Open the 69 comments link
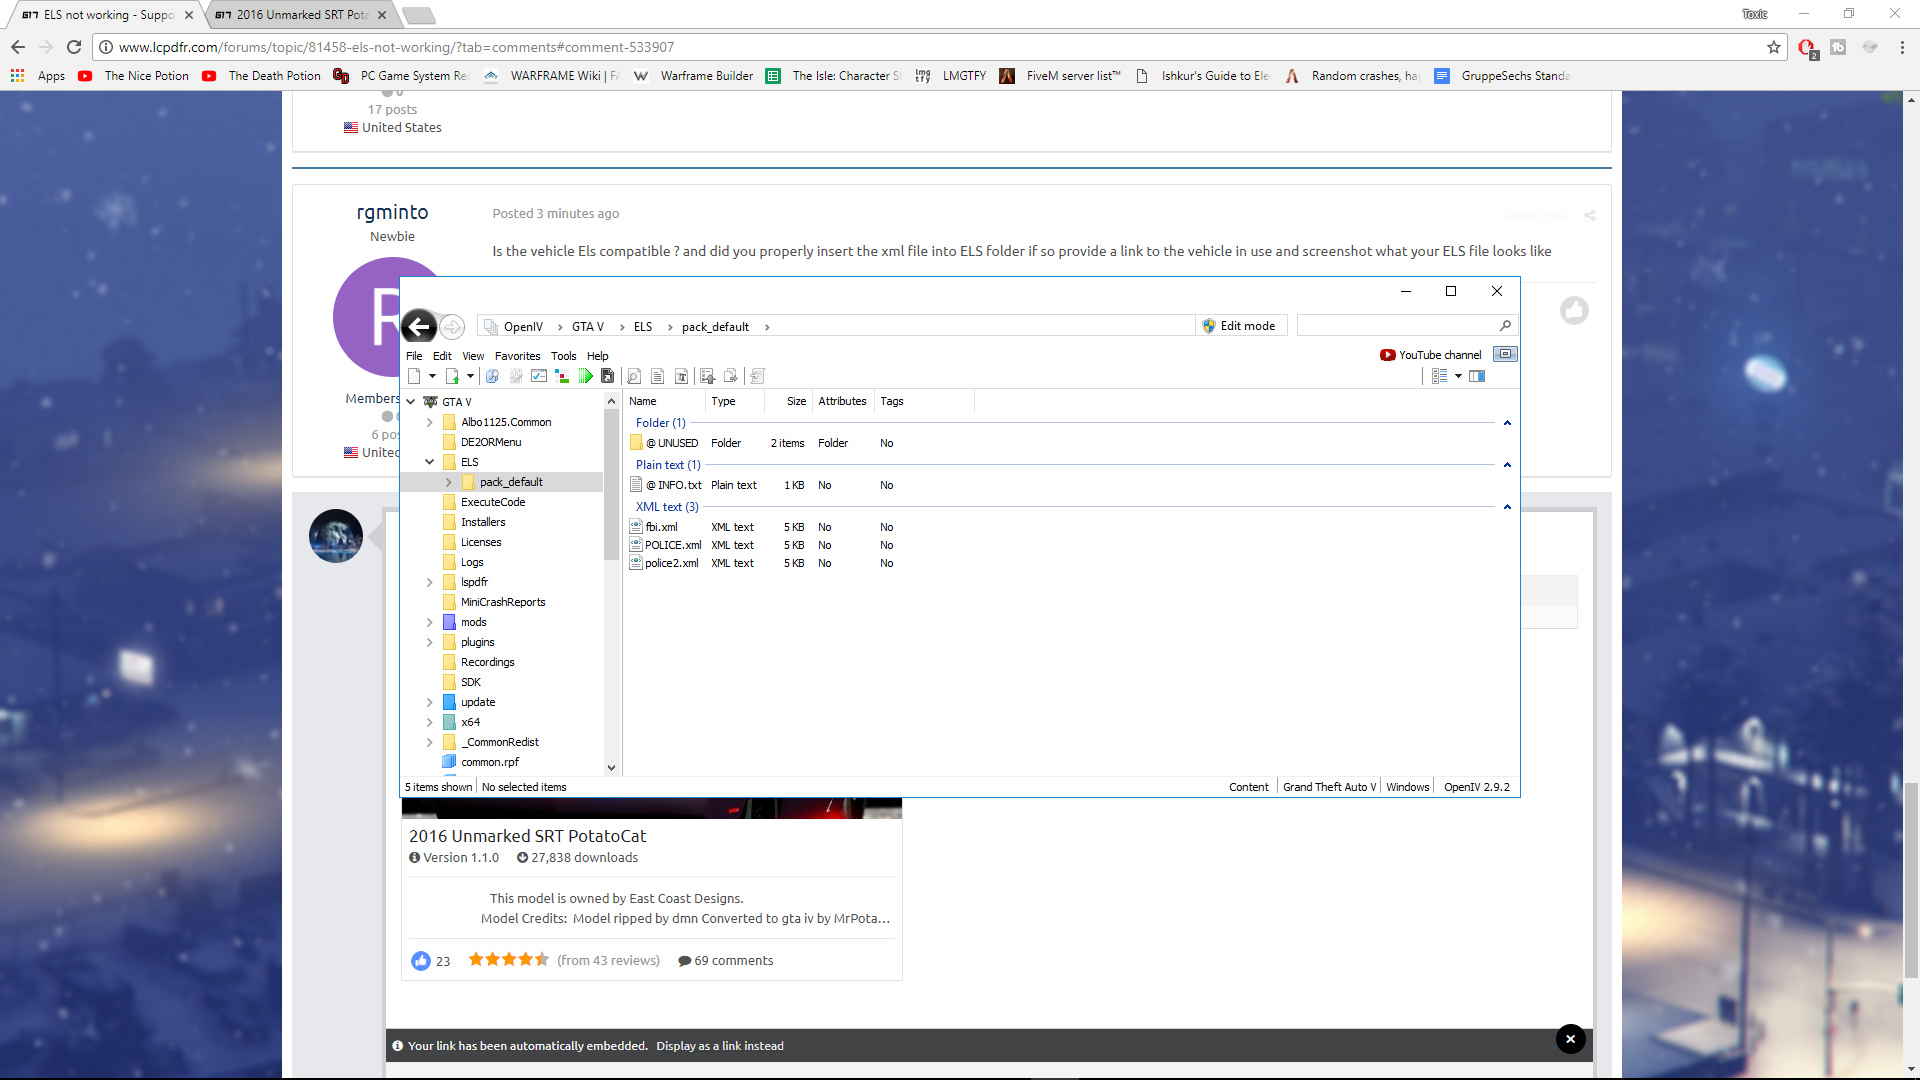Screen dimensions: 1920x1080 pos(733,961)
